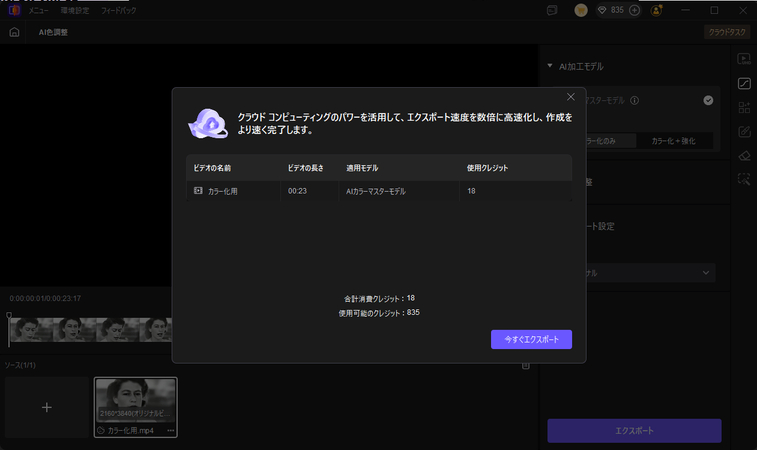Click the ソース(1/1) label
The image size is (757, 450).
[x=20, y=365]
